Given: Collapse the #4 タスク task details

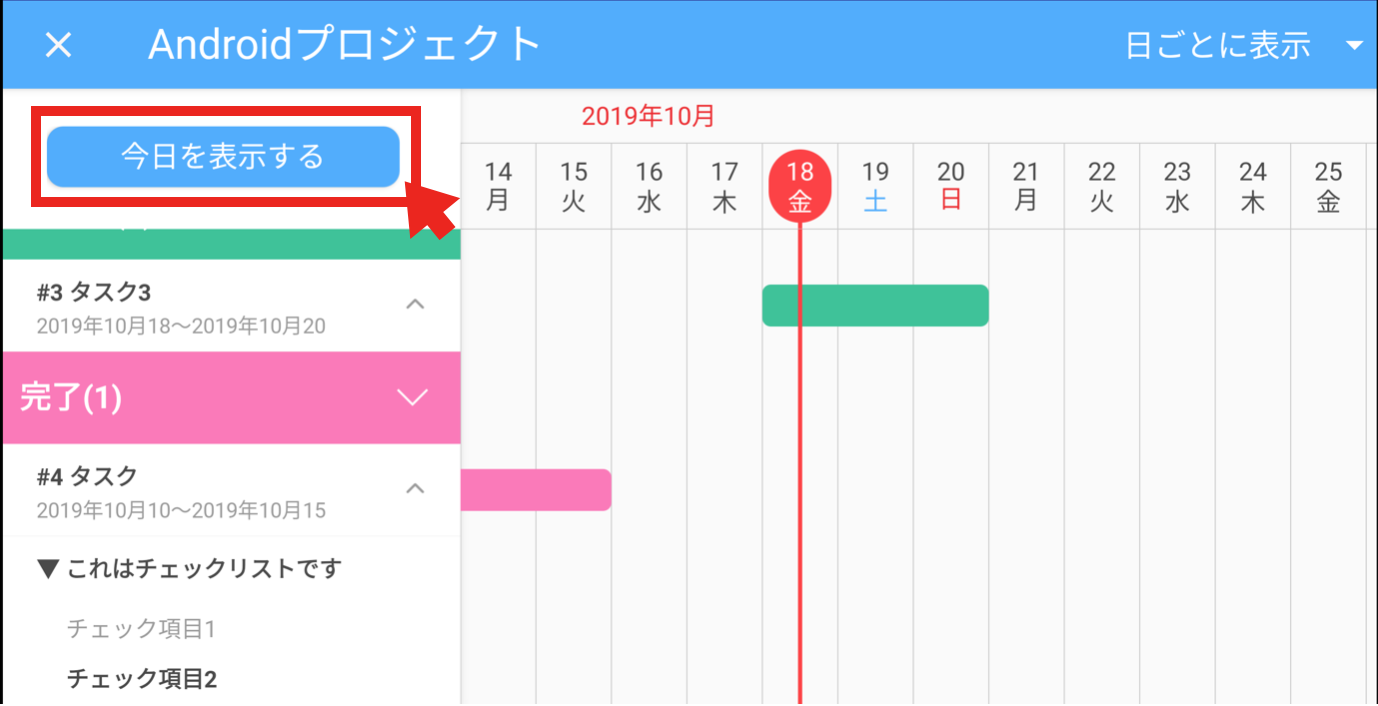Looking at the screenshot, I should point(416,489).
